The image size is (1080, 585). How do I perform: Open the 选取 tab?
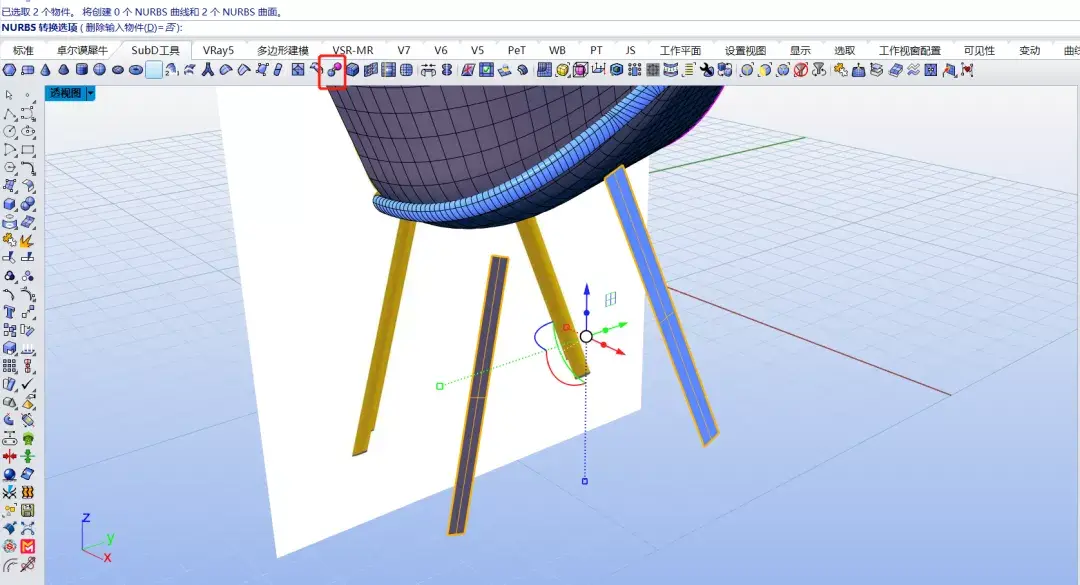844,50
